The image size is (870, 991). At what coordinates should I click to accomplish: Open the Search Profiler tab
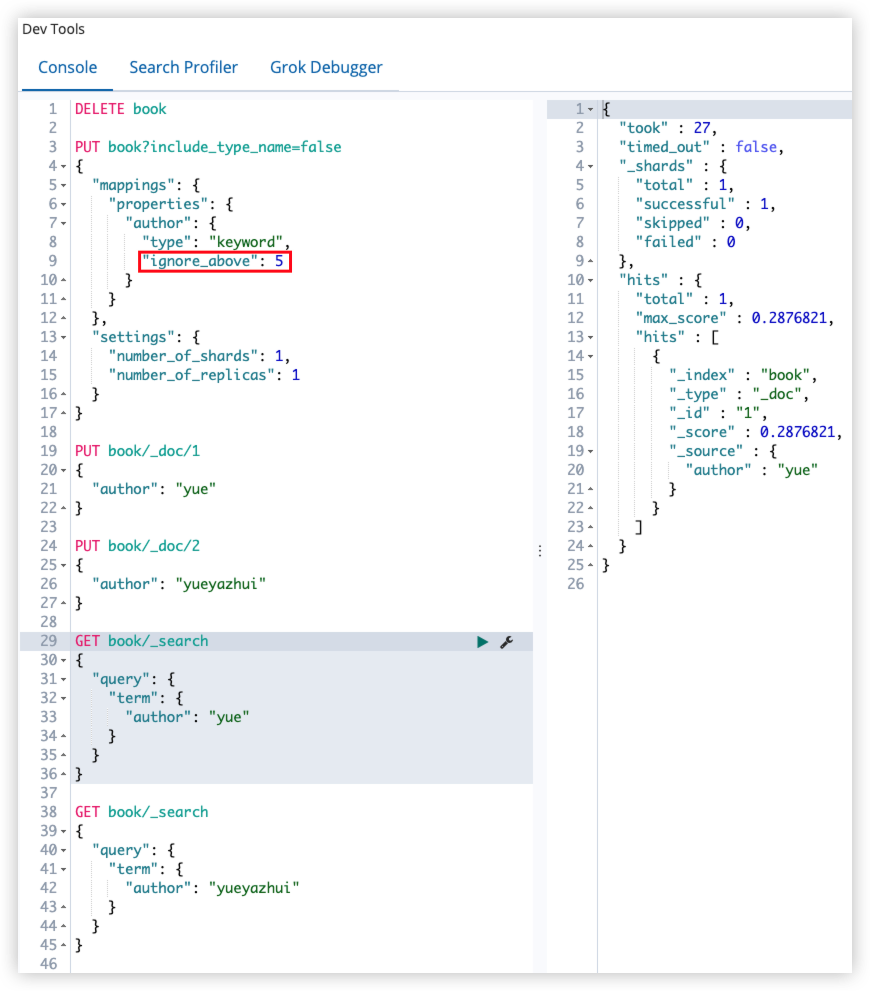click(183, 67)
